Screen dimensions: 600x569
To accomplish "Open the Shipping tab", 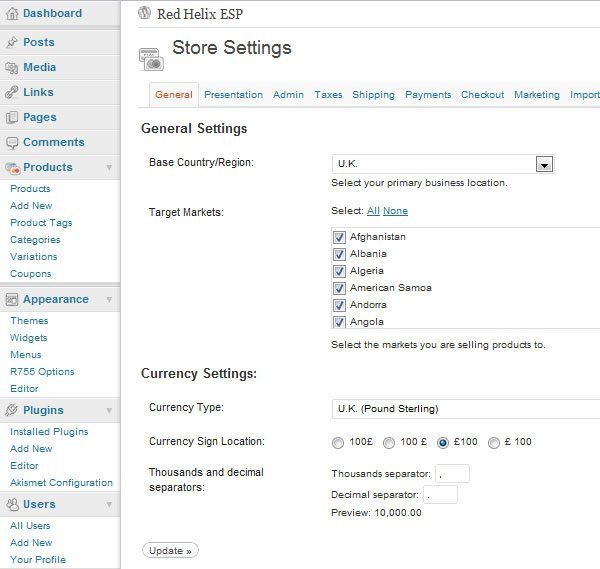I will 373,95.
